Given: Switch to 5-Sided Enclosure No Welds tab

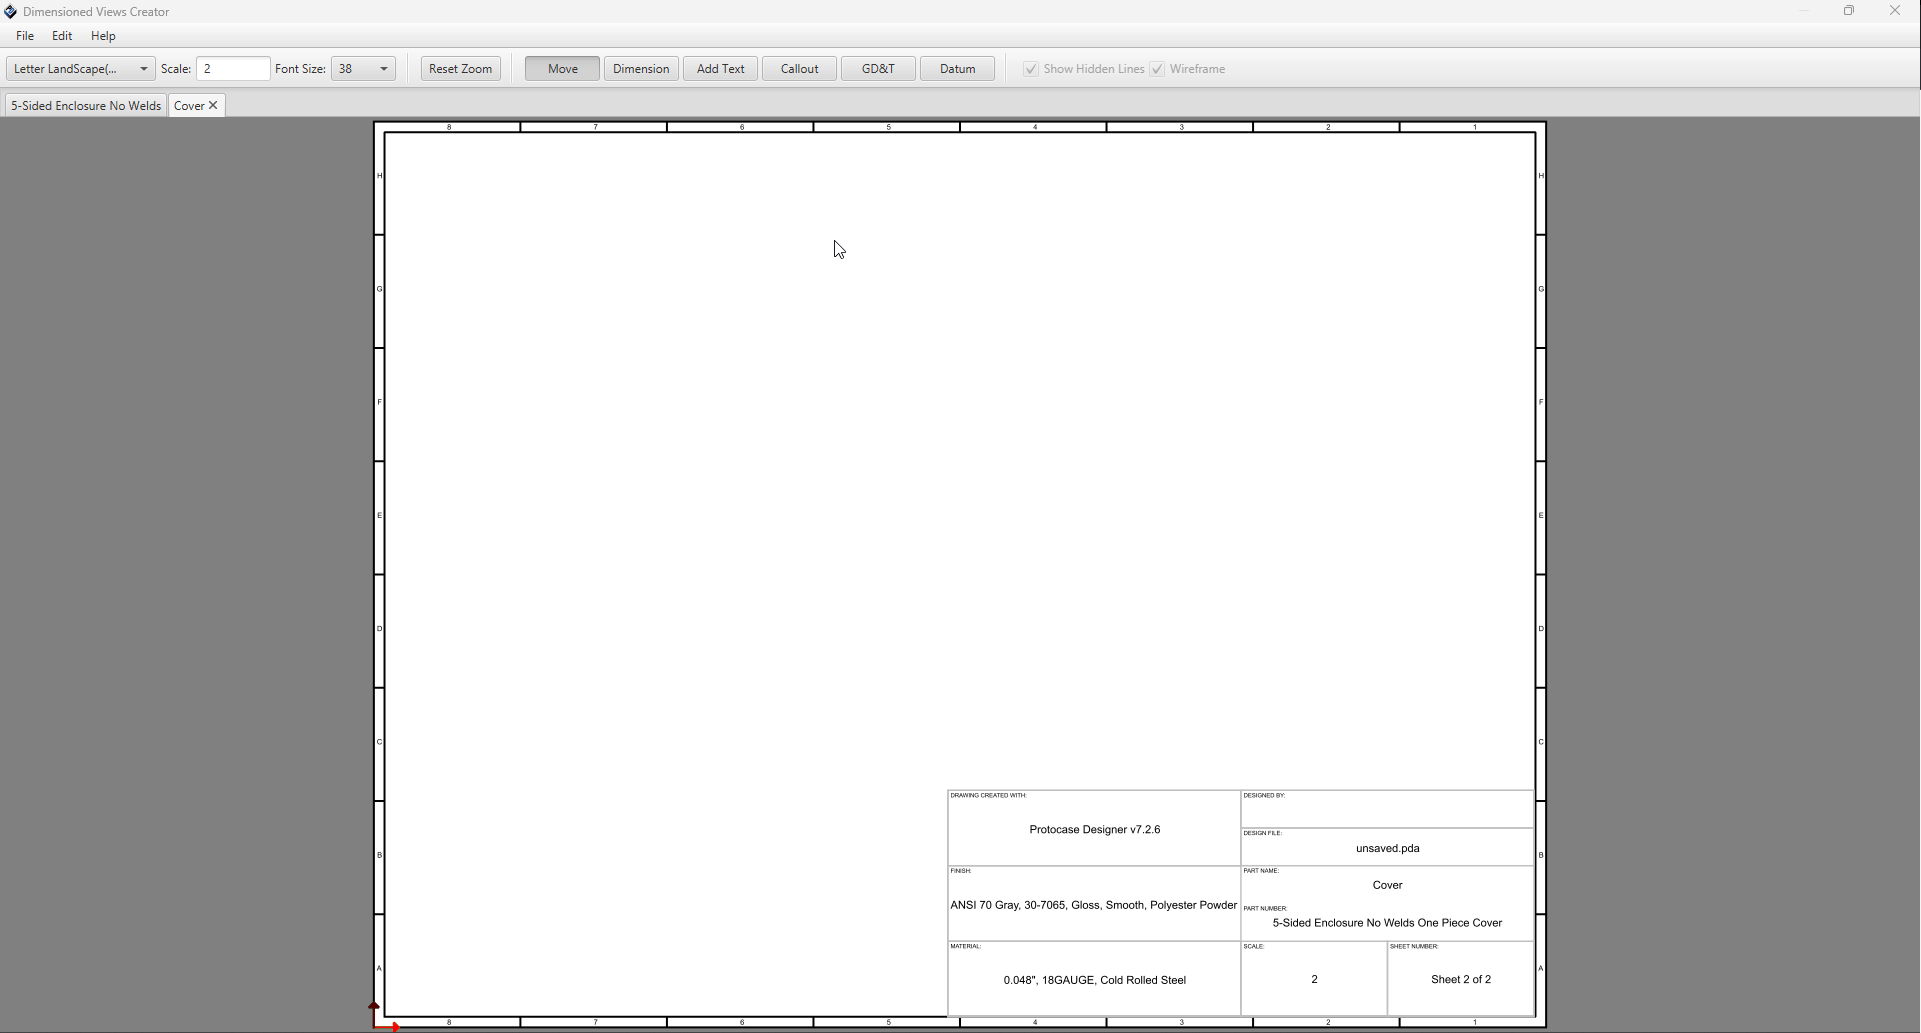Looking at the screenshot, I should tap(86, 105).
